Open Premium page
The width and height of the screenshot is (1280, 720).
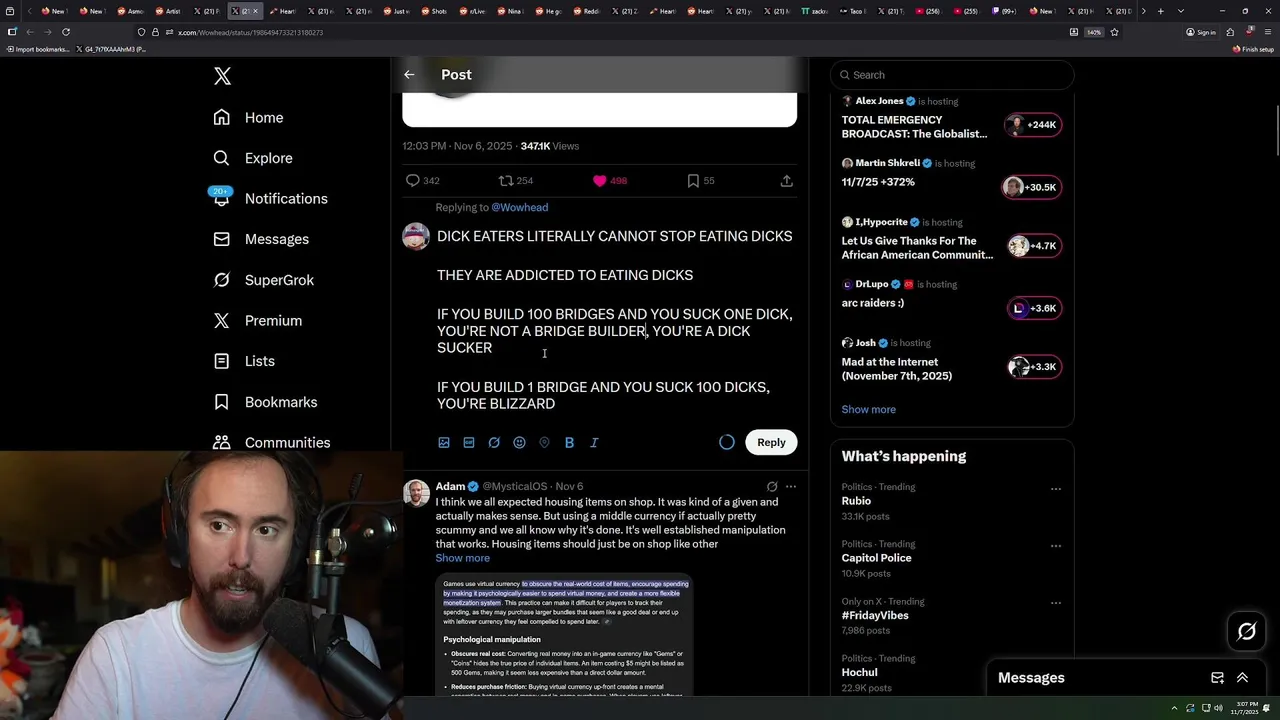[257, 320]
